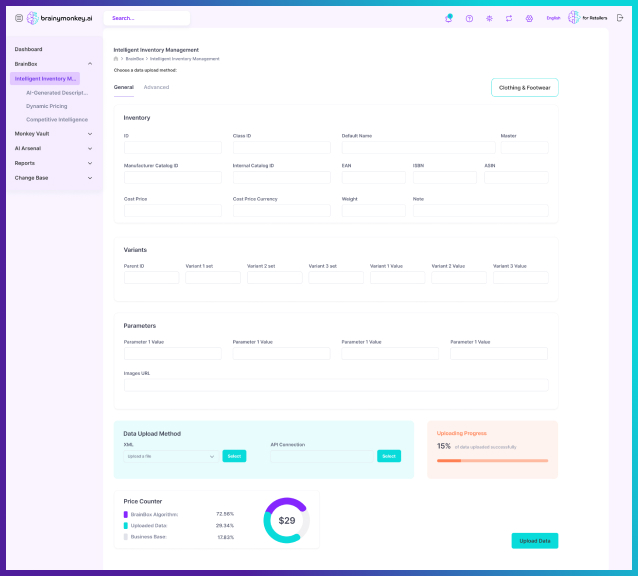Open settings via the header gear icon
This screenshot has width=638, height=576.
[x=529, y=18]
